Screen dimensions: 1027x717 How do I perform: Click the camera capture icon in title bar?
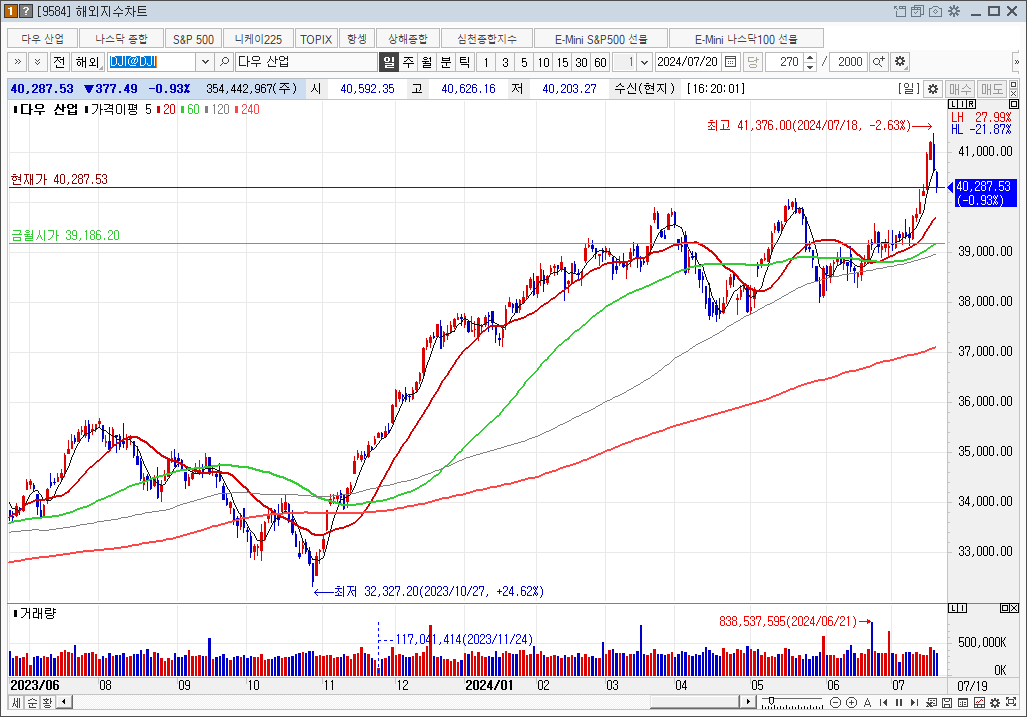(935, 11)
